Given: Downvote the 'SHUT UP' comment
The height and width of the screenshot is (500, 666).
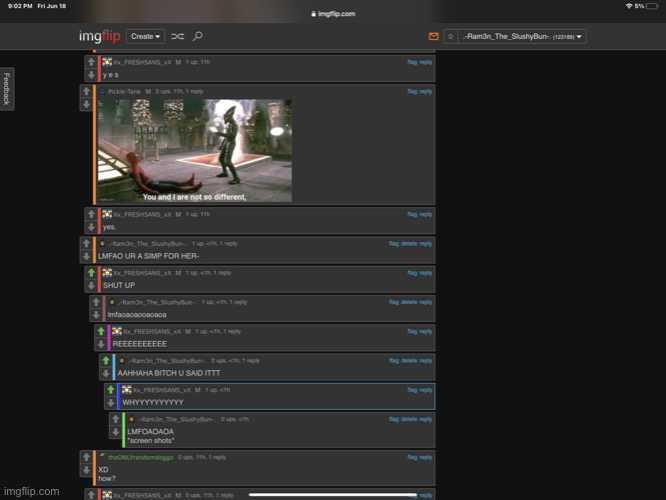Looking at the screenshot, I should pos(91,286).
